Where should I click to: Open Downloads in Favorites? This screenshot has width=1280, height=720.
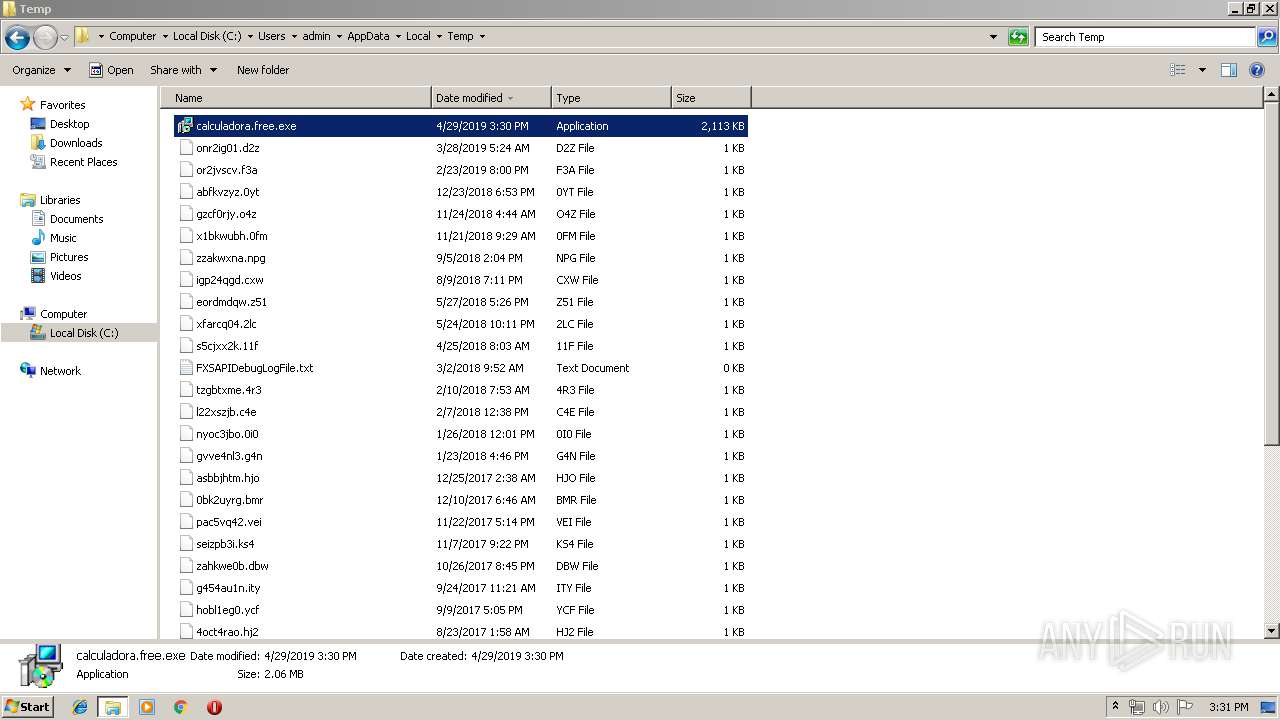[x=76, y=143]
